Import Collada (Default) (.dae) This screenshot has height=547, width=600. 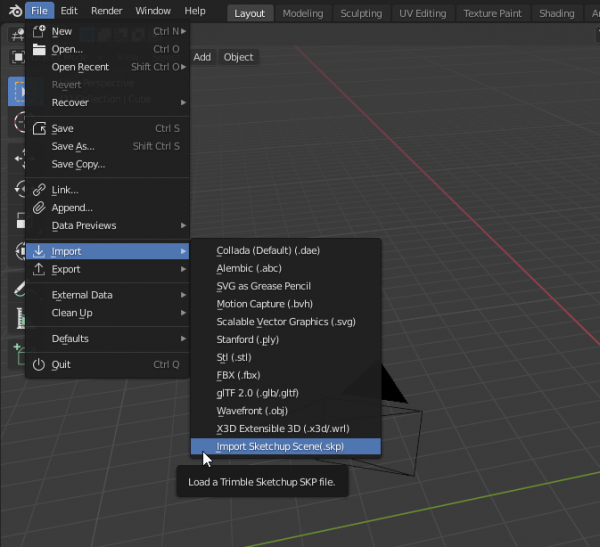pyautogui.click(x=286, y=250)
